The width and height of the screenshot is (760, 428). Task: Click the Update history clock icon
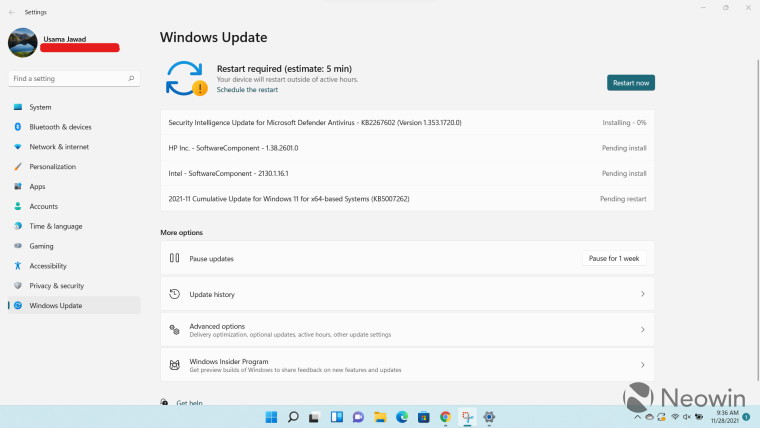coord(174,294)
